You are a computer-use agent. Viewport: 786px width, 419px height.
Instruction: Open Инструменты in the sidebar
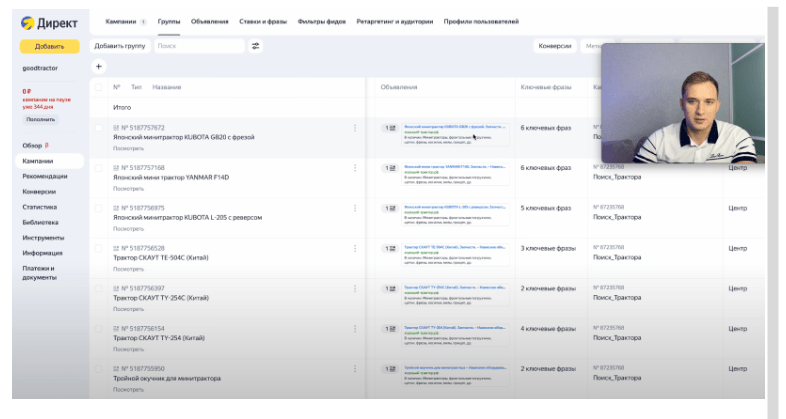[x=43, y=238]
